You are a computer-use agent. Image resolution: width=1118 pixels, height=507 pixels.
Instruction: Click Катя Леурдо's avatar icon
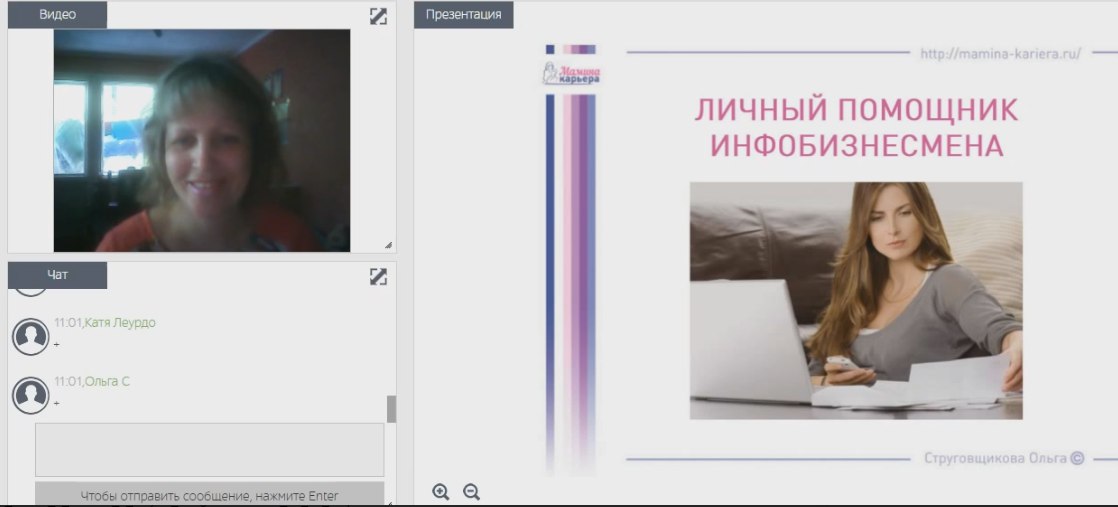(31, 336)
